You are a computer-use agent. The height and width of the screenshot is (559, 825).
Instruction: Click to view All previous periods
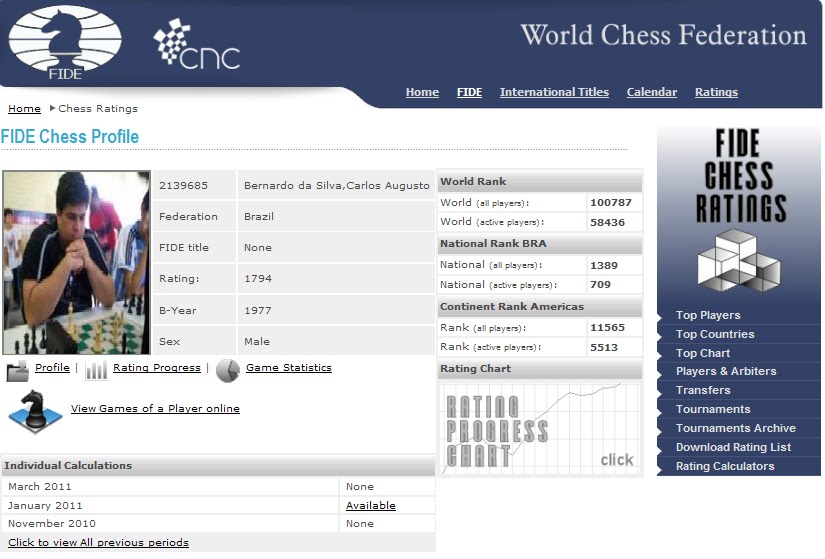tap(98, 542)
